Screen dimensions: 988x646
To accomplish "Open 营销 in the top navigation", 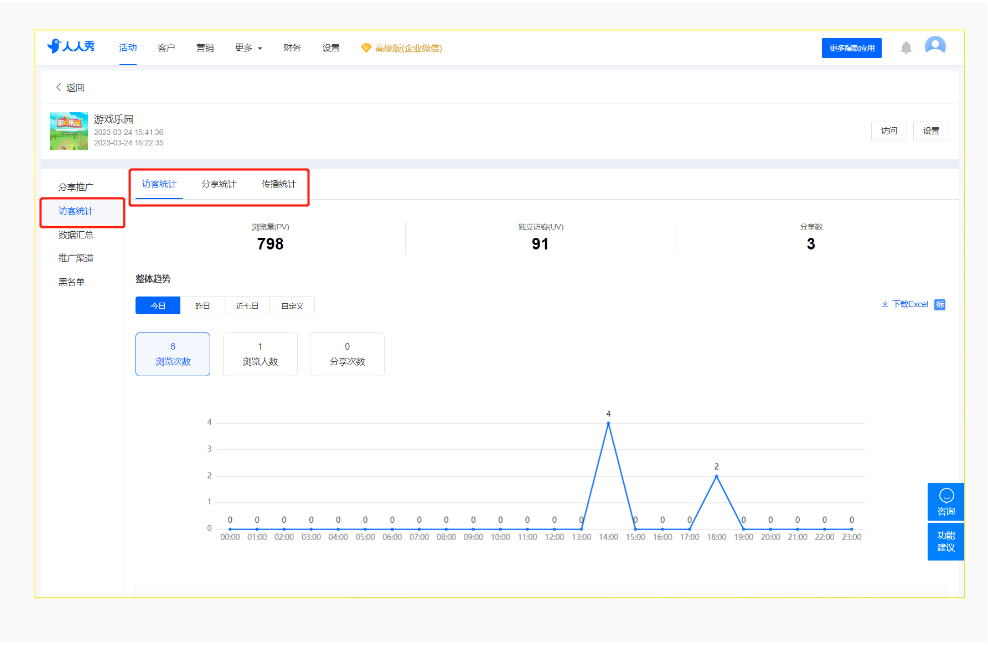I will click(205, 48).
